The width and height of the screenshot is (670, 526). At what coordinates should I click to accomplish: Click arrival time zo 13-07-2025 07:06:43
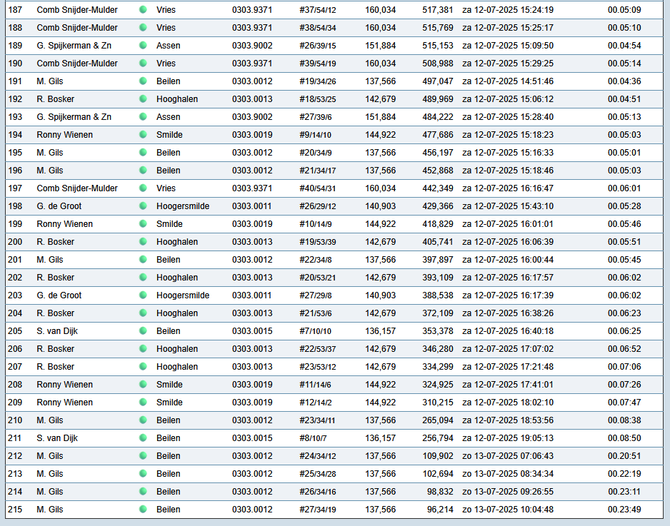tap(508, 456)
